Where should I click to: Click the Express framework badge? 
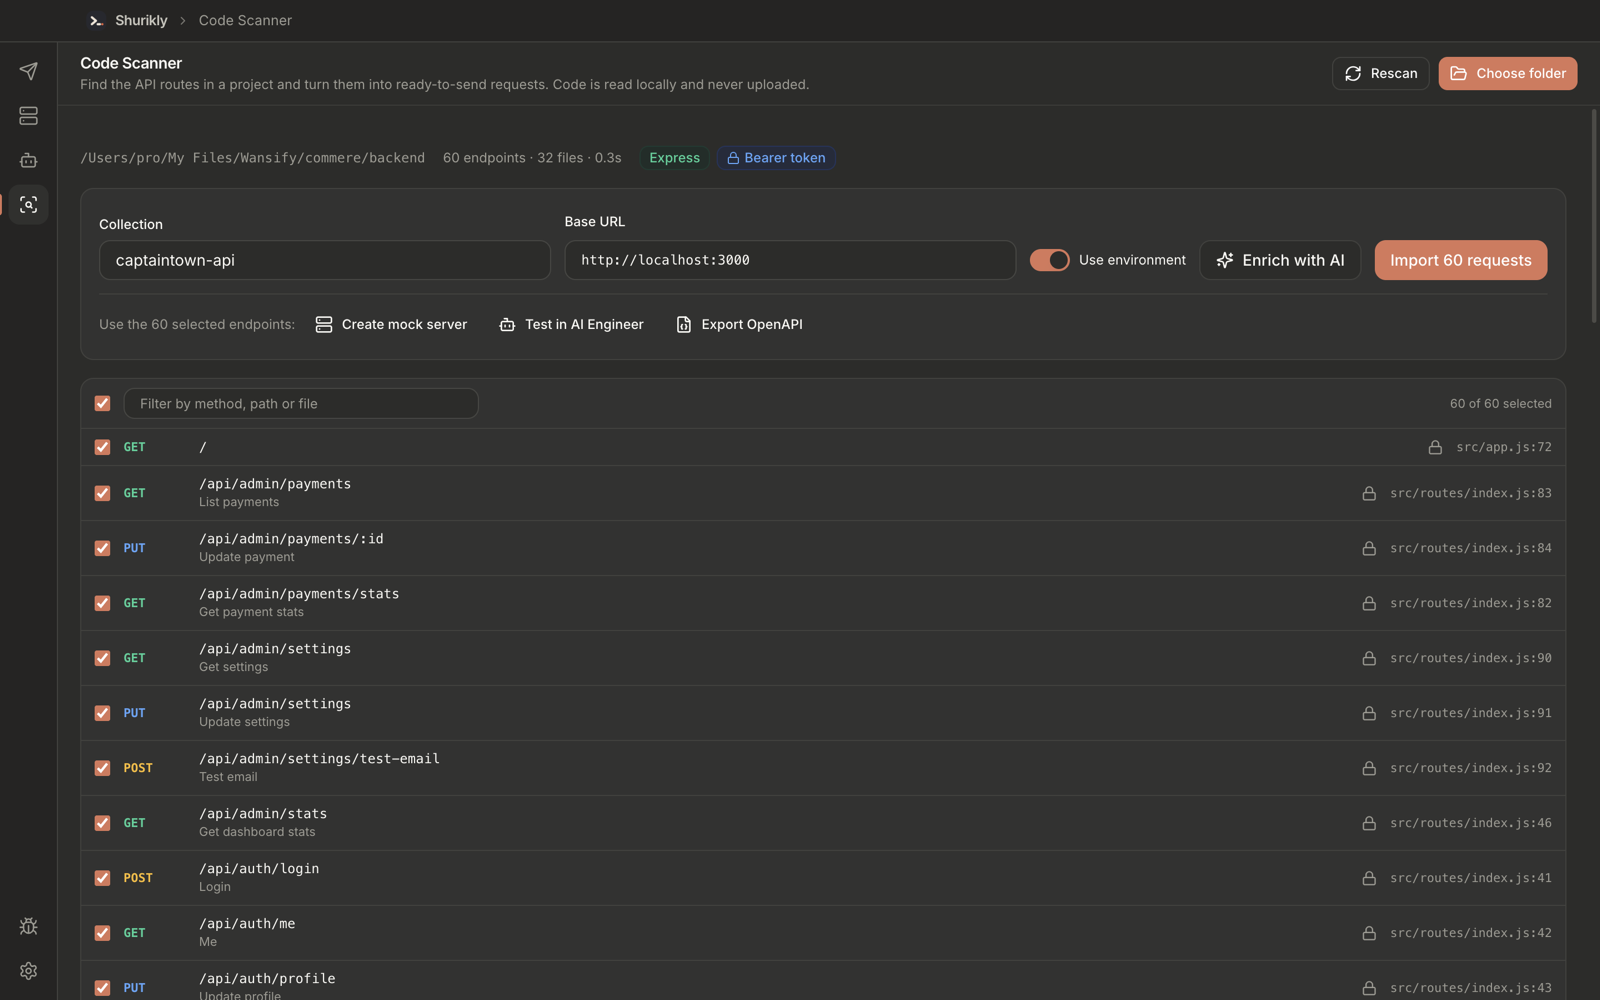tap(675, 158)
